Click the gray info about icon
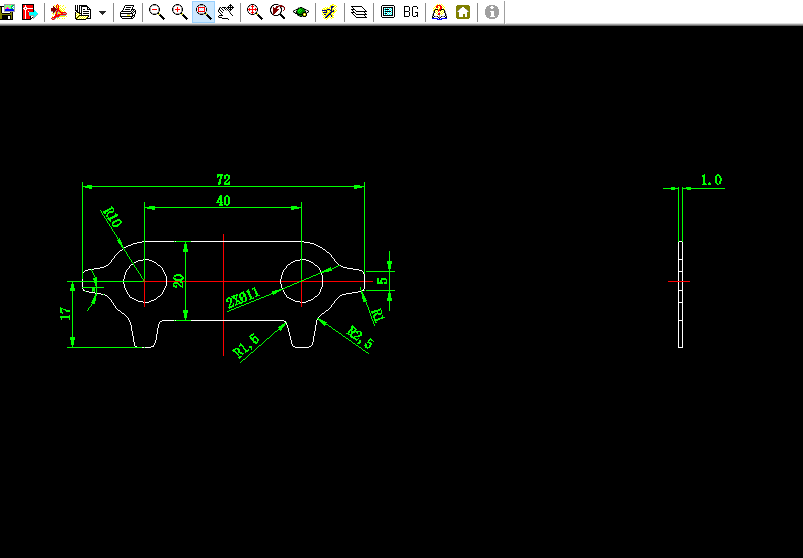 (x=492, y=12)
